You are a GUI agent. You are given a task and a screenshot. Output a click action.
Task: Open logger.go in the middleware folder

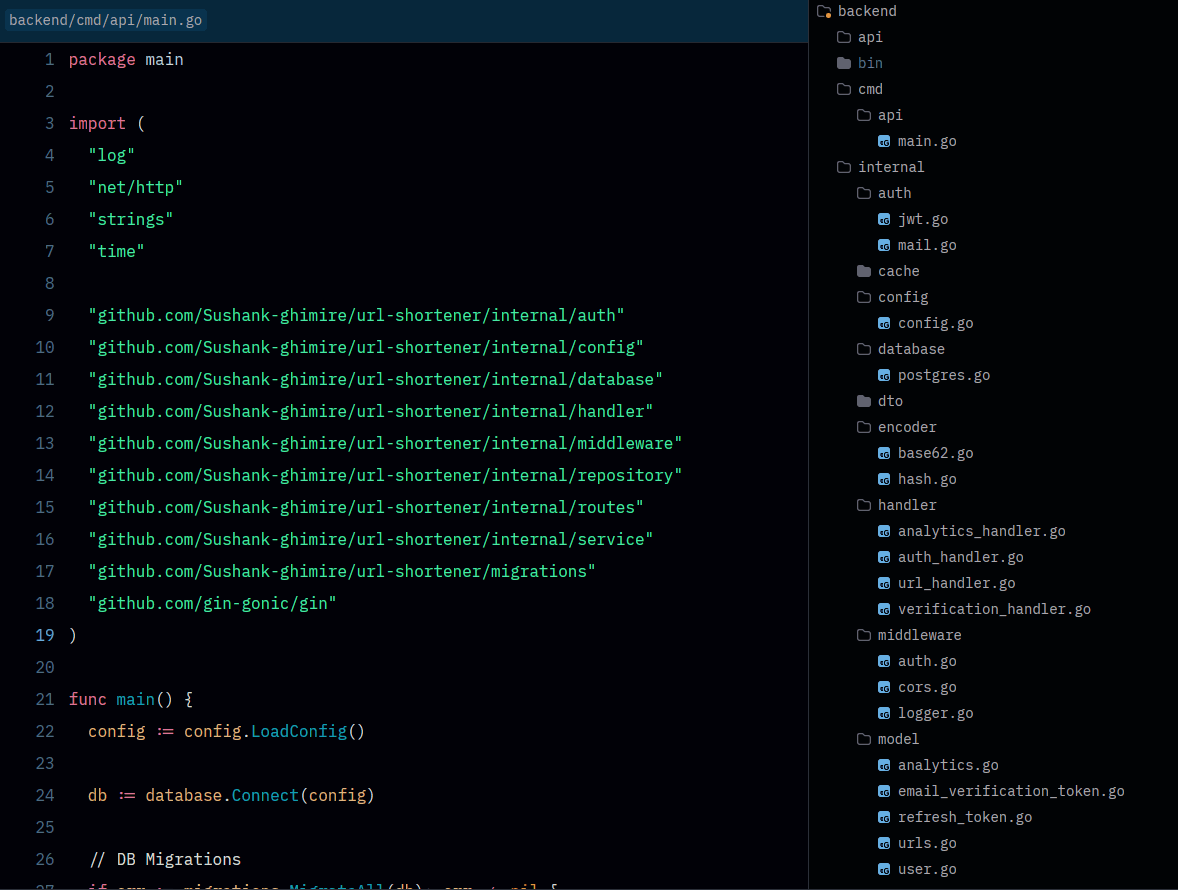(x=935, y=714)
